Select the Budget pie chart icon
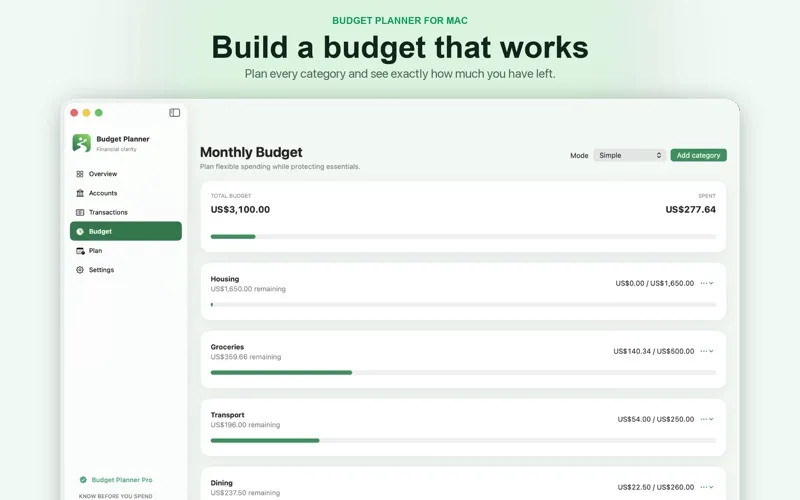The image size is (800, 500). tap(80, 232)
